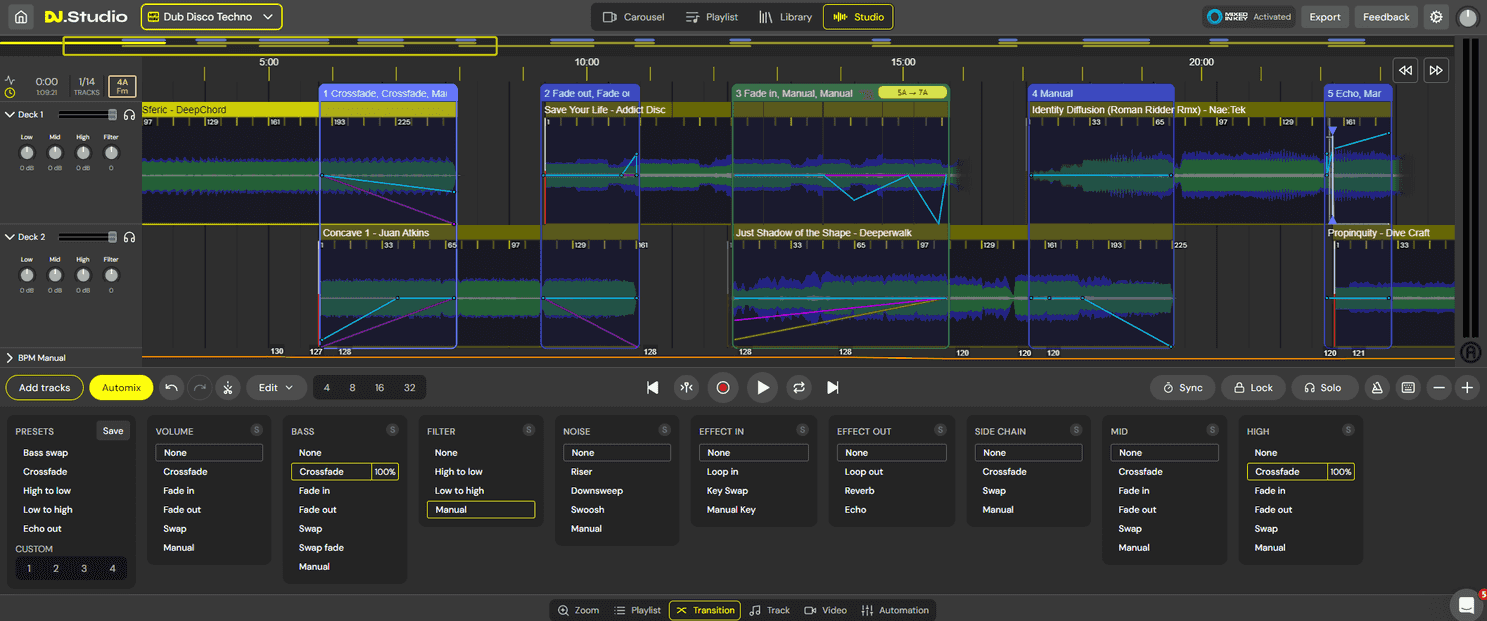Viewport: 1487px width, 621px height.
Task: Collapse the Deck 2 section
Action: pos(10,236)
